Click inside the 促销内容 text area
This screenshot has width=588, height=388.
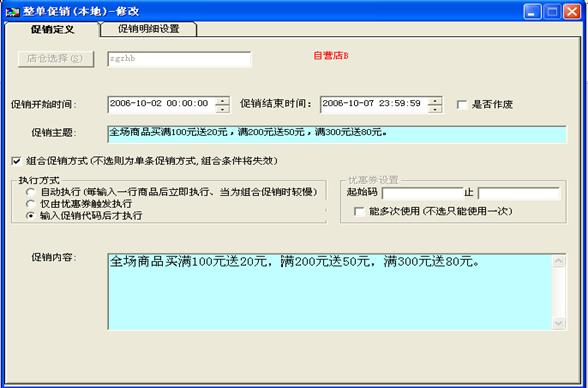pyautogui.click(x=330, y=292)
